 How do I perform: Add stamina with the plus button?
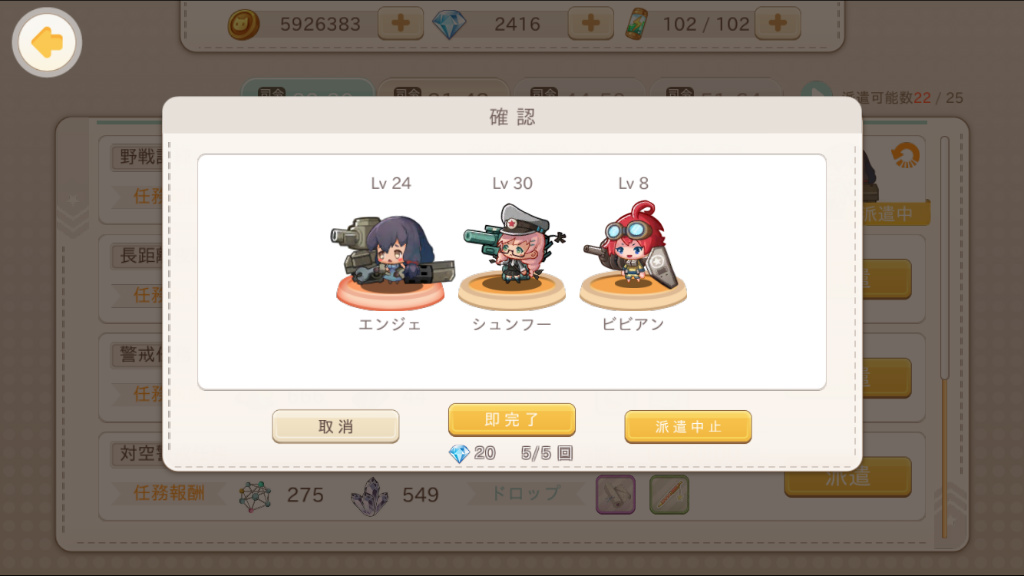(777, 24)
